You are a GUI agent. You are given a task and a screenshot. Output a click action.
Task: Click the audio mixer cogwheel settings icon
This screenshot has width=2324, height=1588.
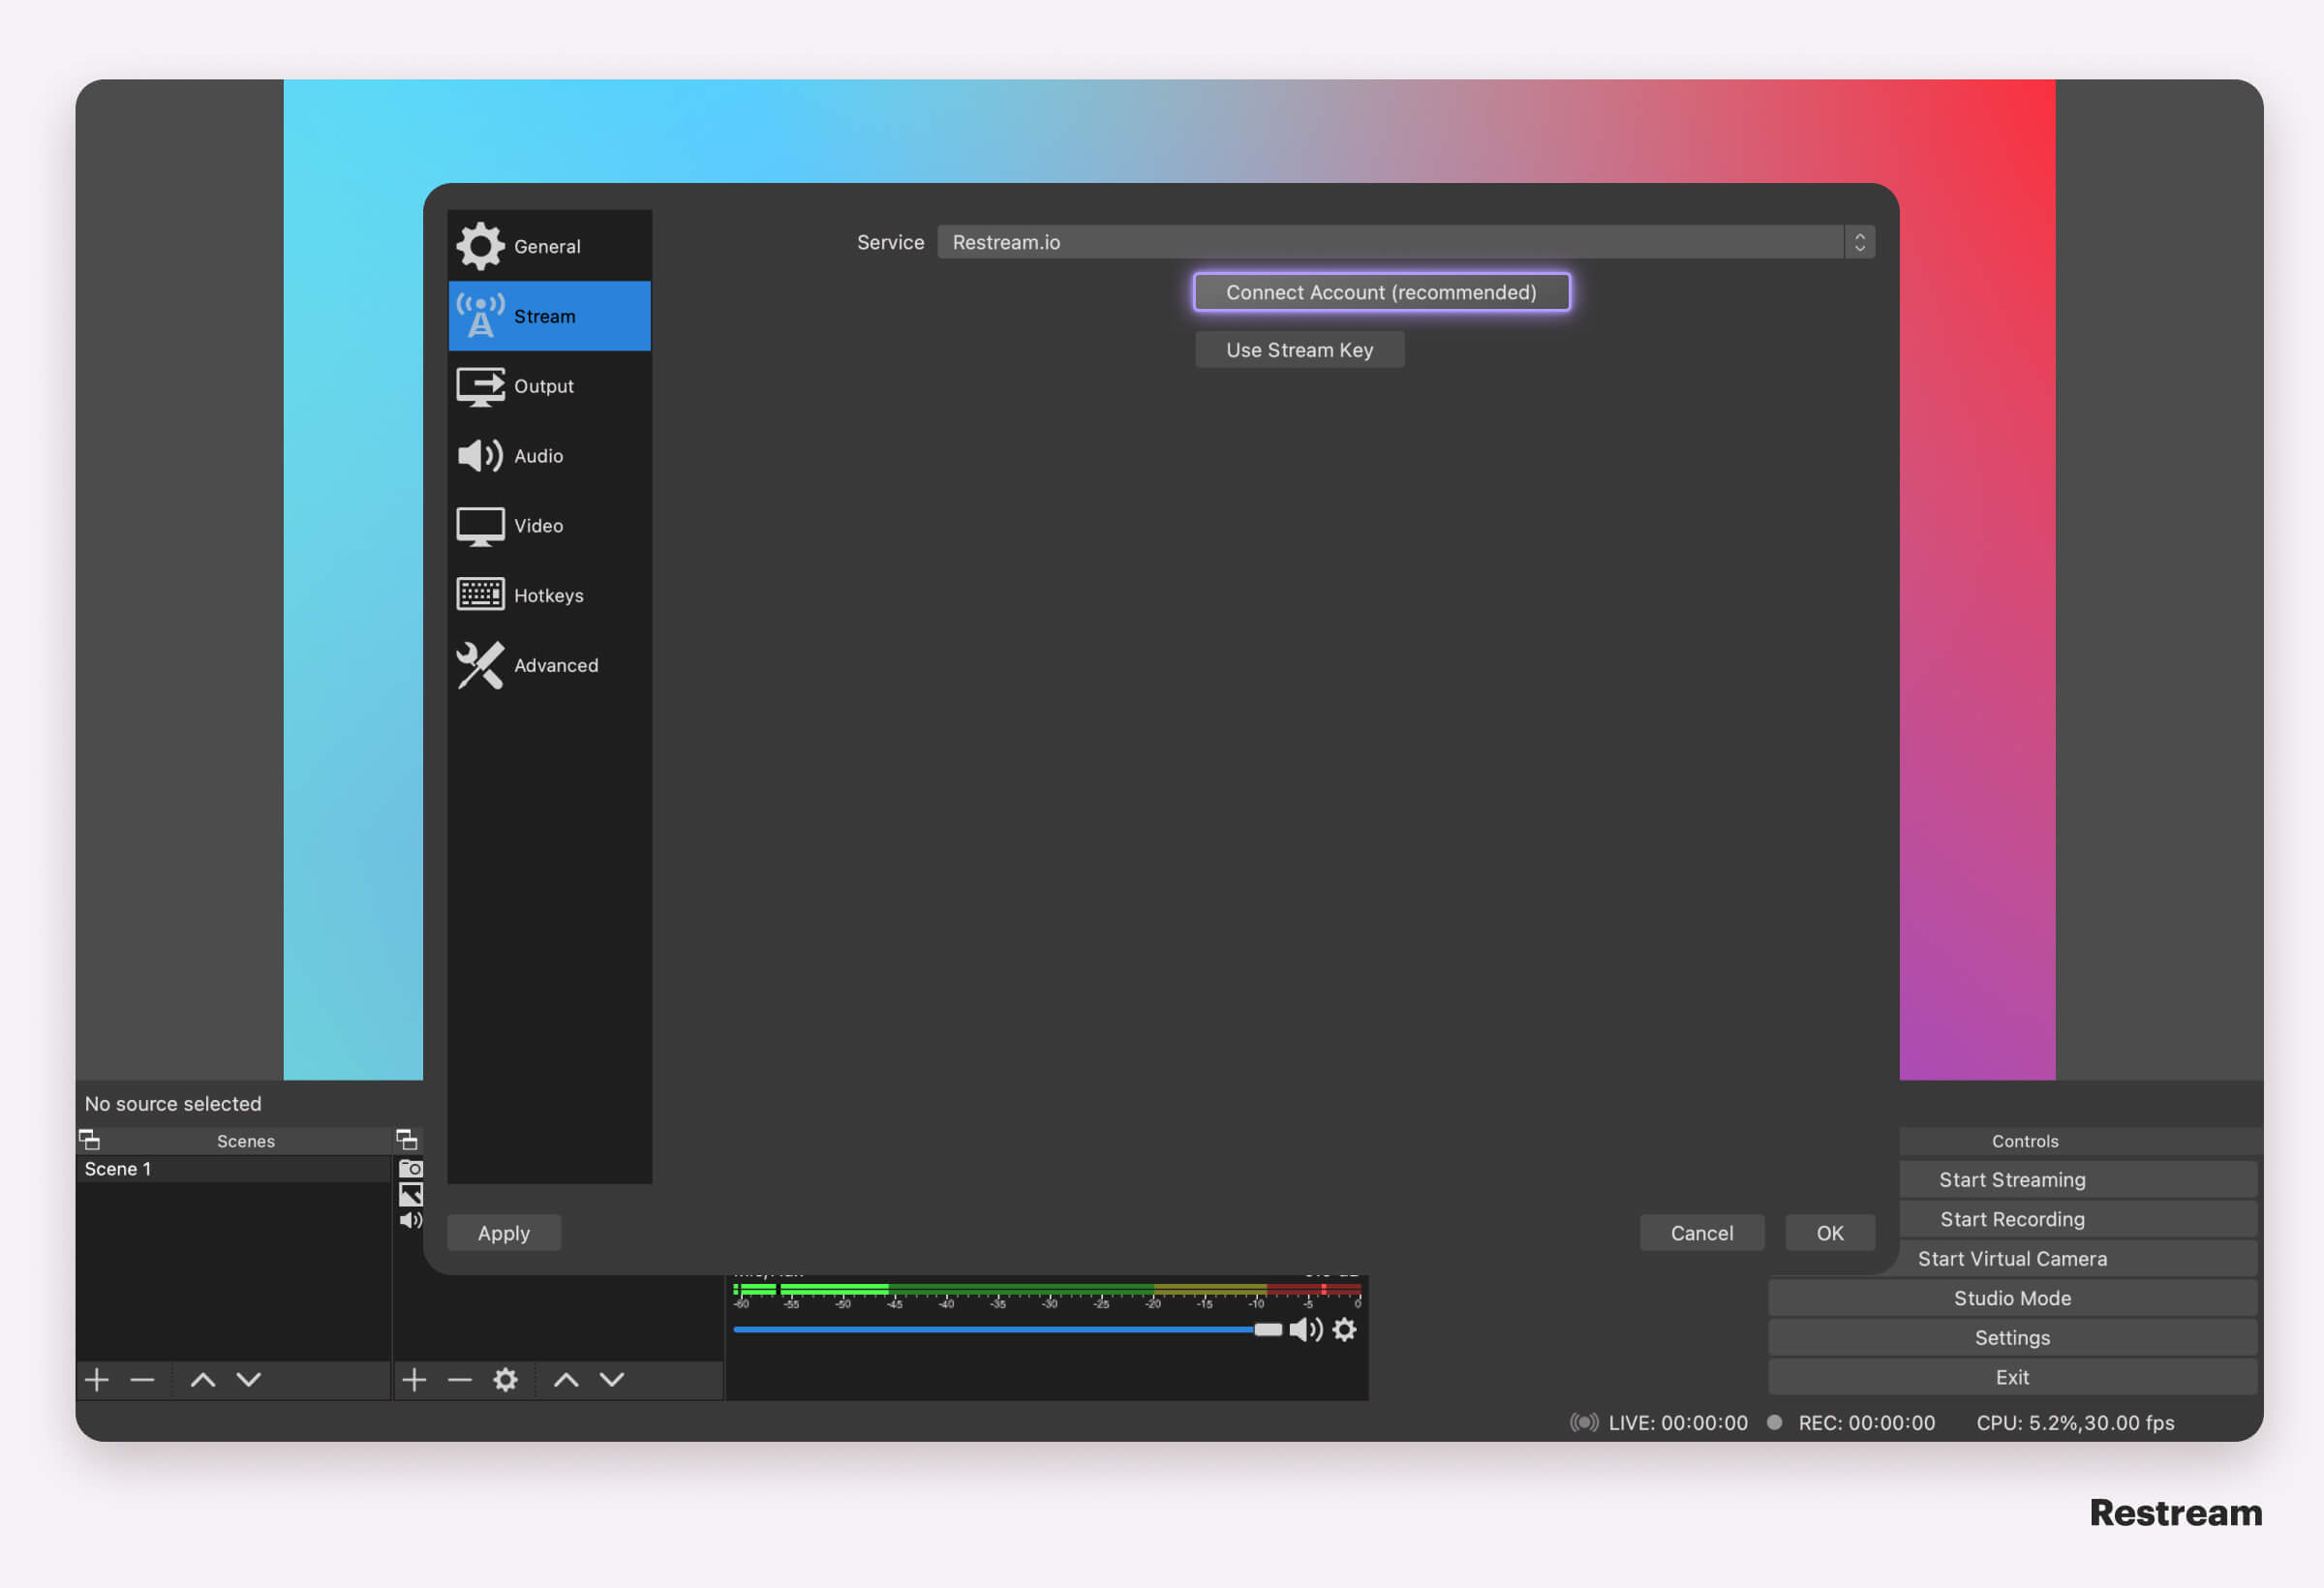1346,1327
